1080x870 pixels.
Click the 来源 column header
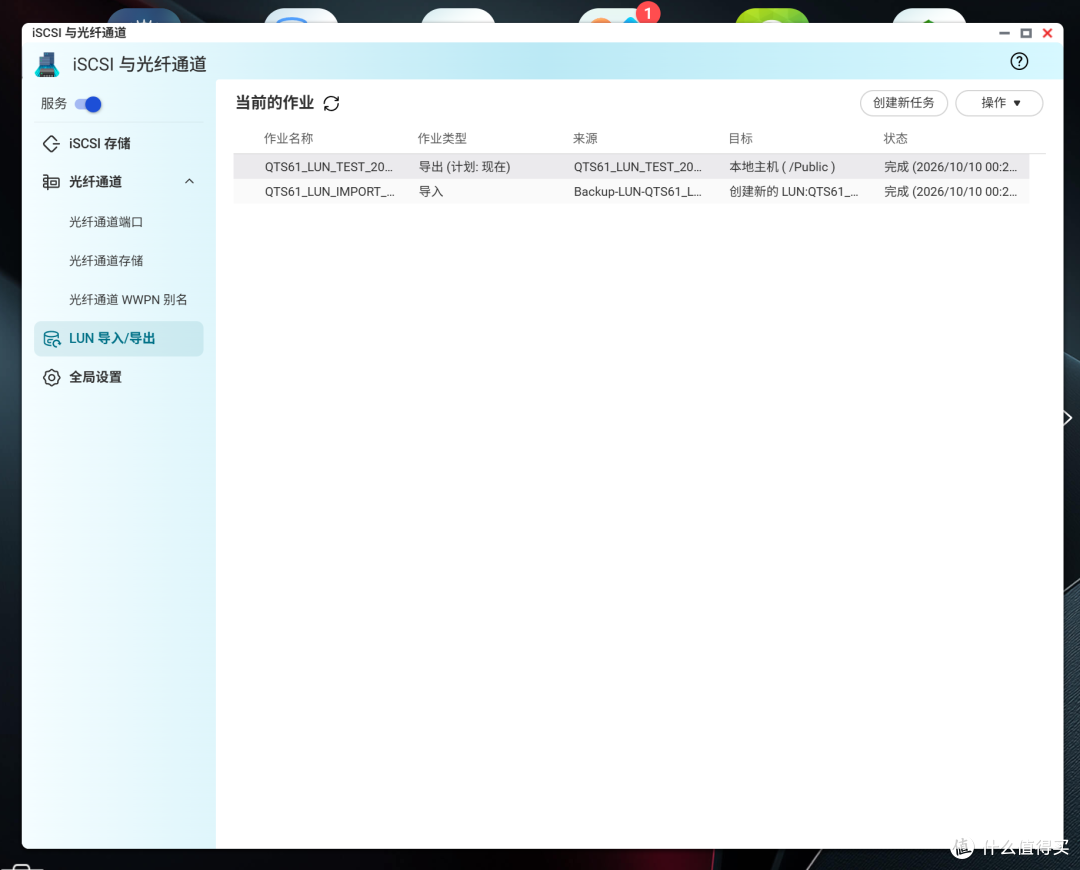pyautogui.click(x=585, y=138)
